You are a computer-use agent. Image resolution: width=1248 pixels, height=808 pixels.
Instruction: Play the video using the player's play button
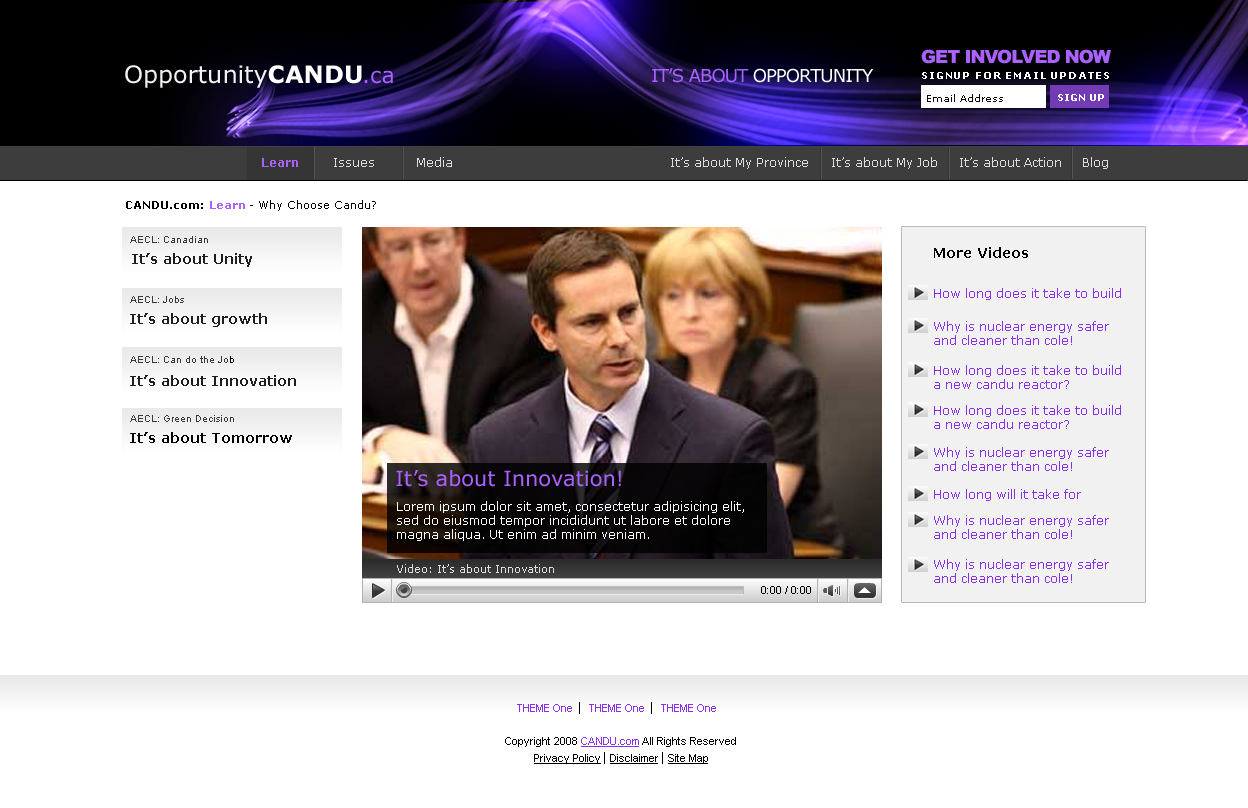click(x=377, y=590)
